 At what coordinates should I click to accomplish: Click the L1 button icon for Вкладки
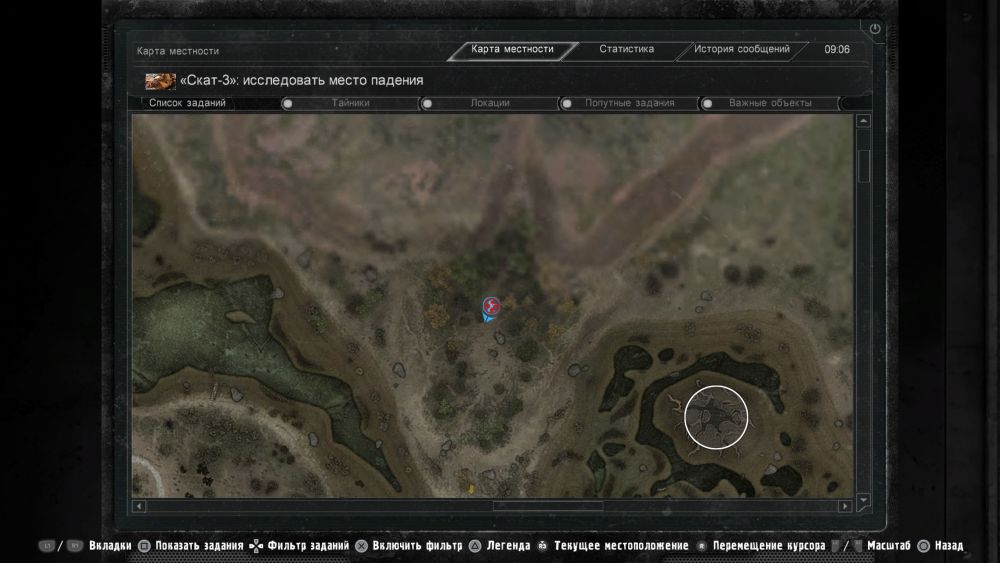point(47,546)
